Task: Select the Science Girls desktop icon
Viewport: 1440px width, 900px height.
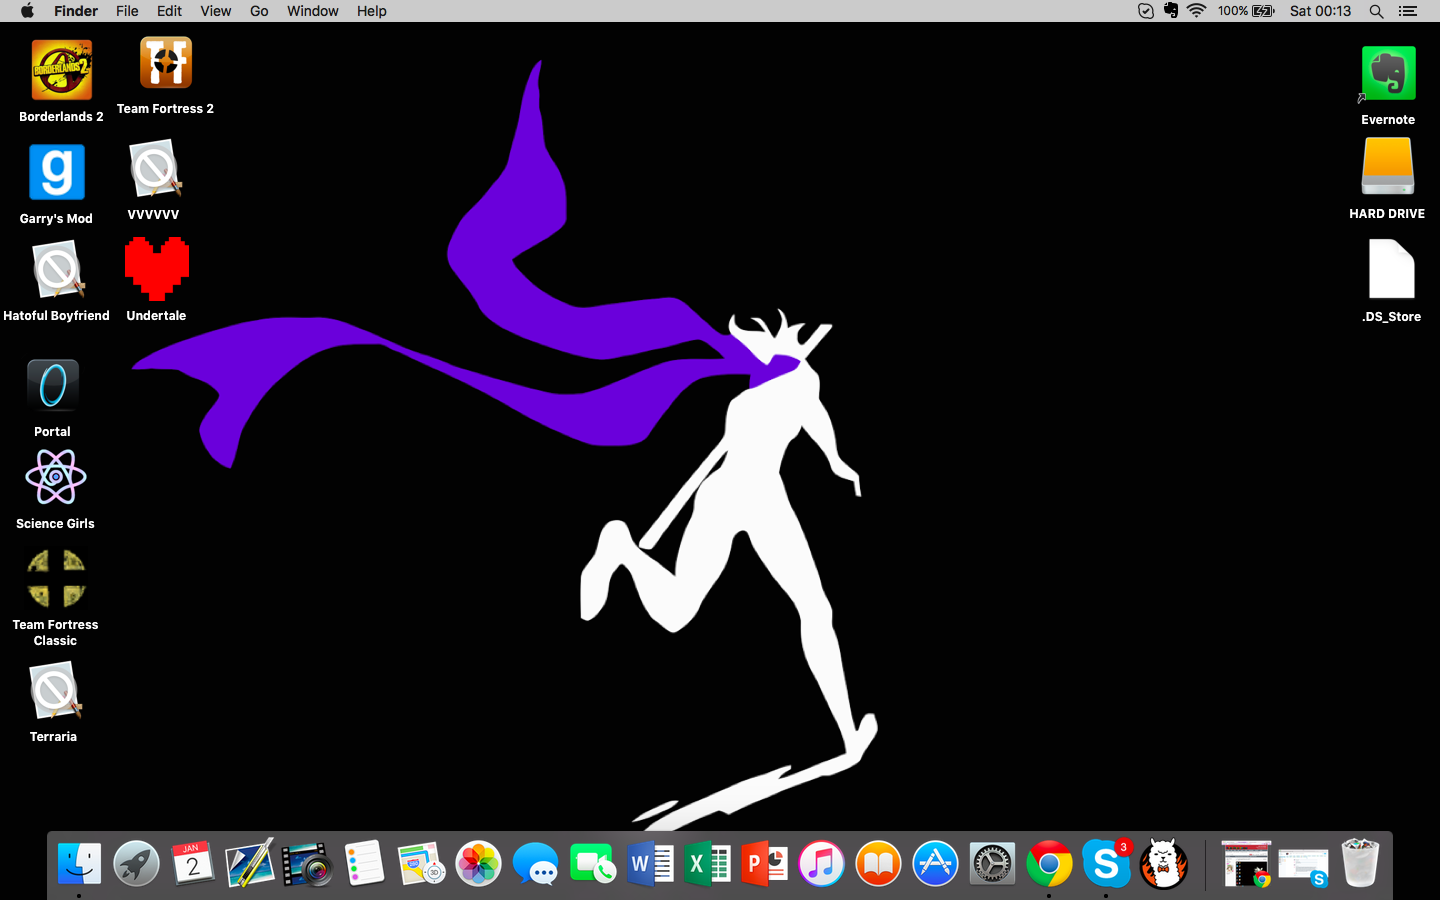Action: [56, 477]
